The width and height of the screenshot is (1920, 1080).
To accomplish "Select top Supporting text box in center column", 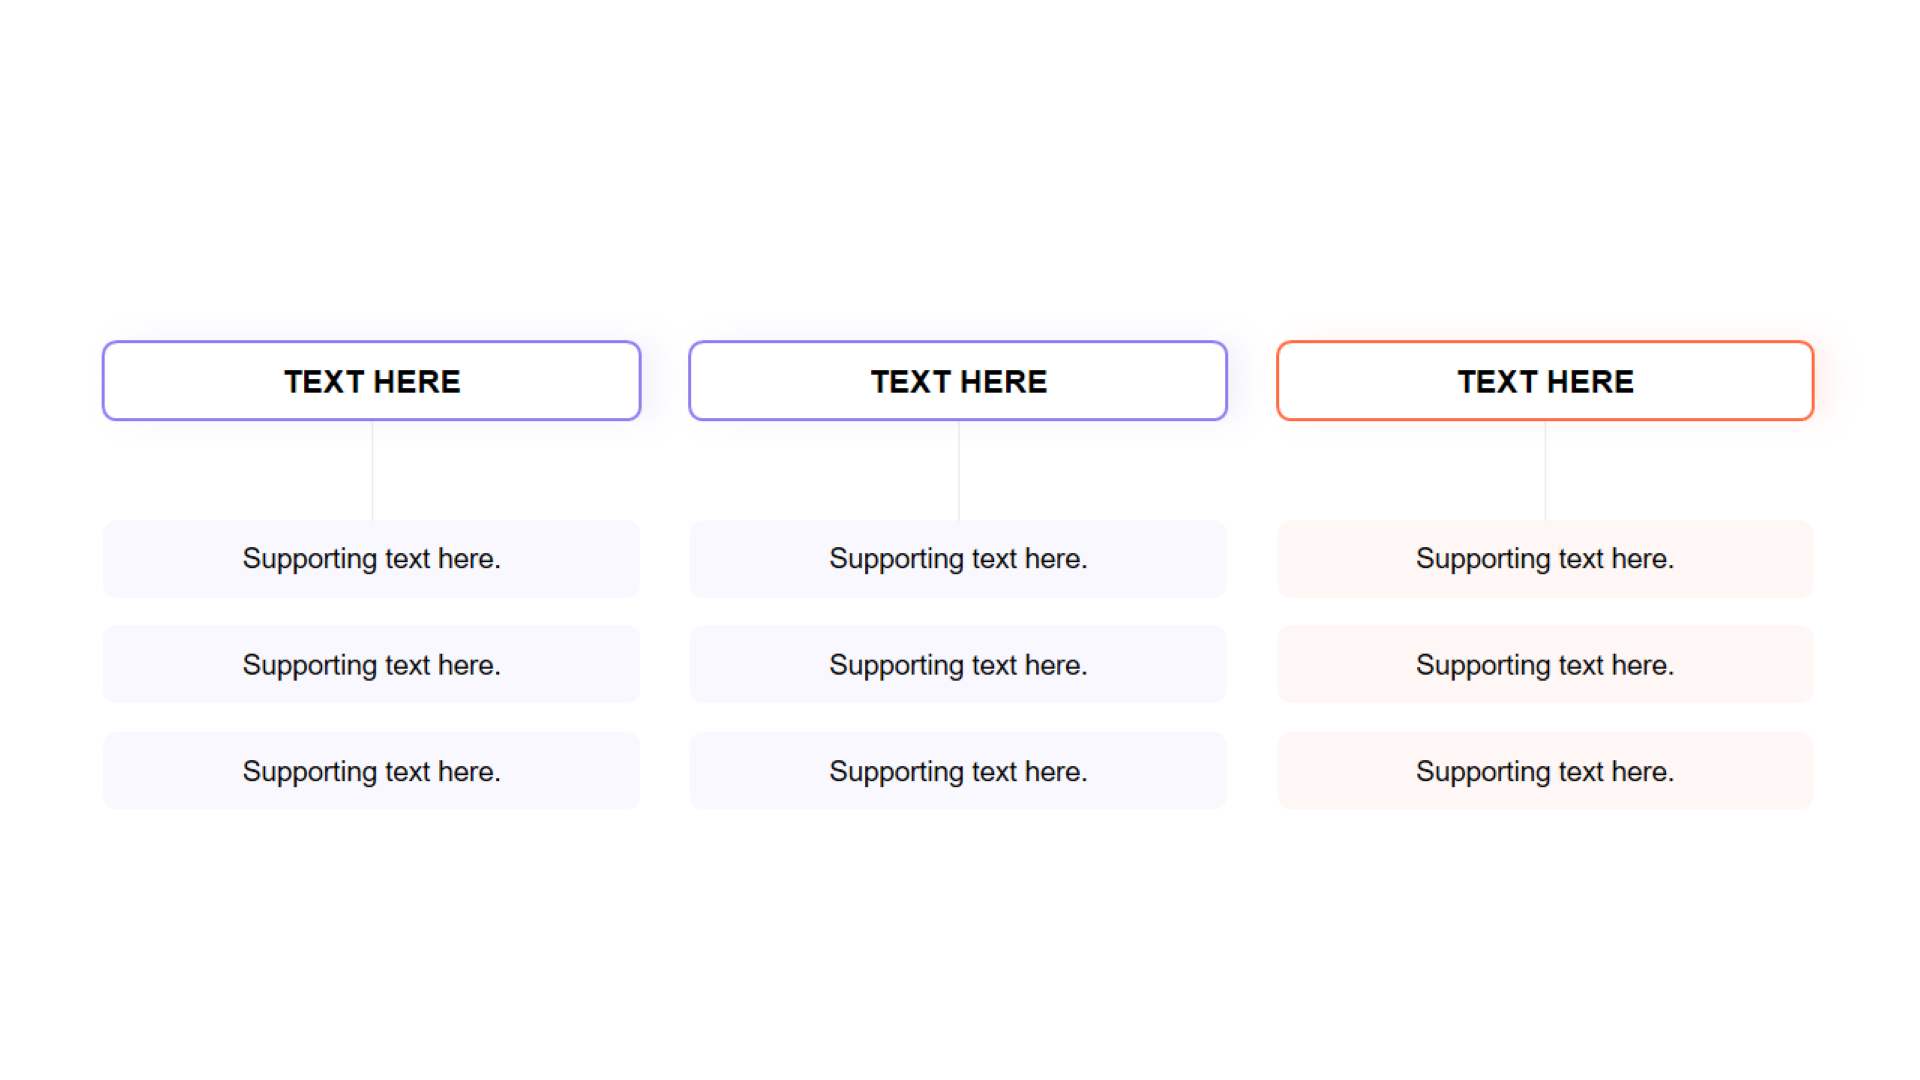I will tap(958, 559).
